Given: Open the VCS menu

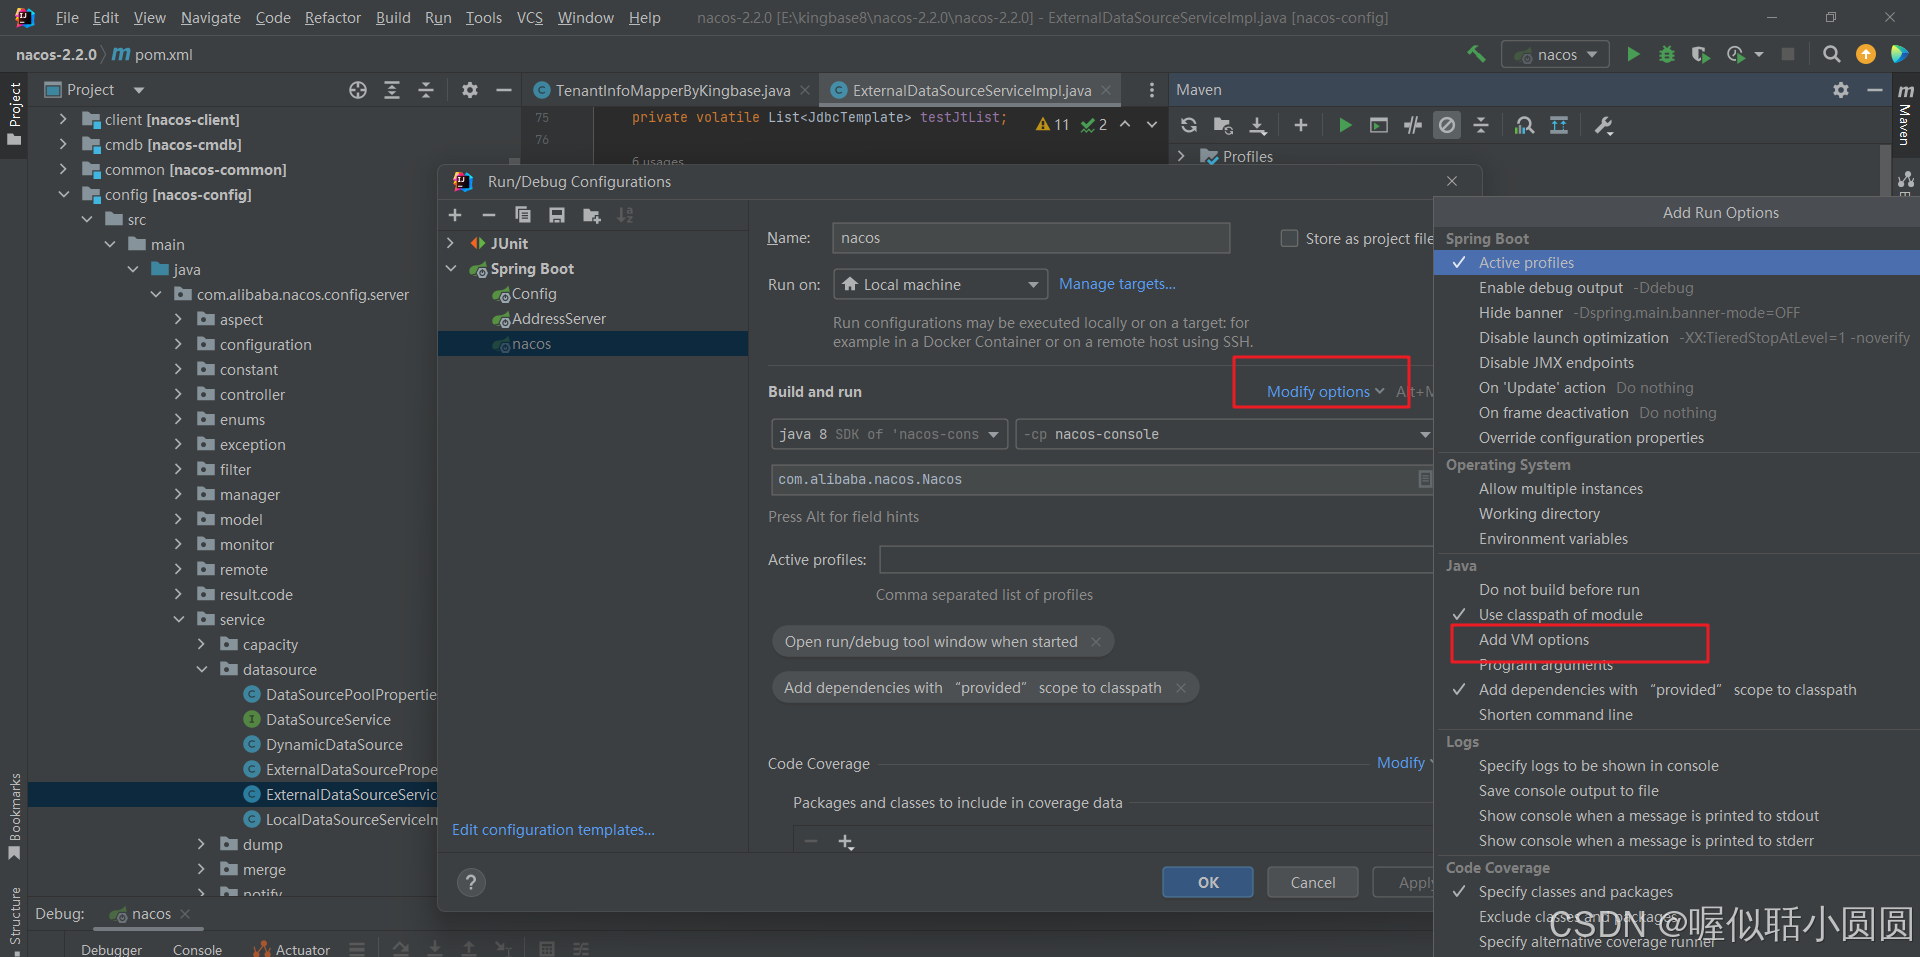Looking at the screenshot, I should click(530, 18).
